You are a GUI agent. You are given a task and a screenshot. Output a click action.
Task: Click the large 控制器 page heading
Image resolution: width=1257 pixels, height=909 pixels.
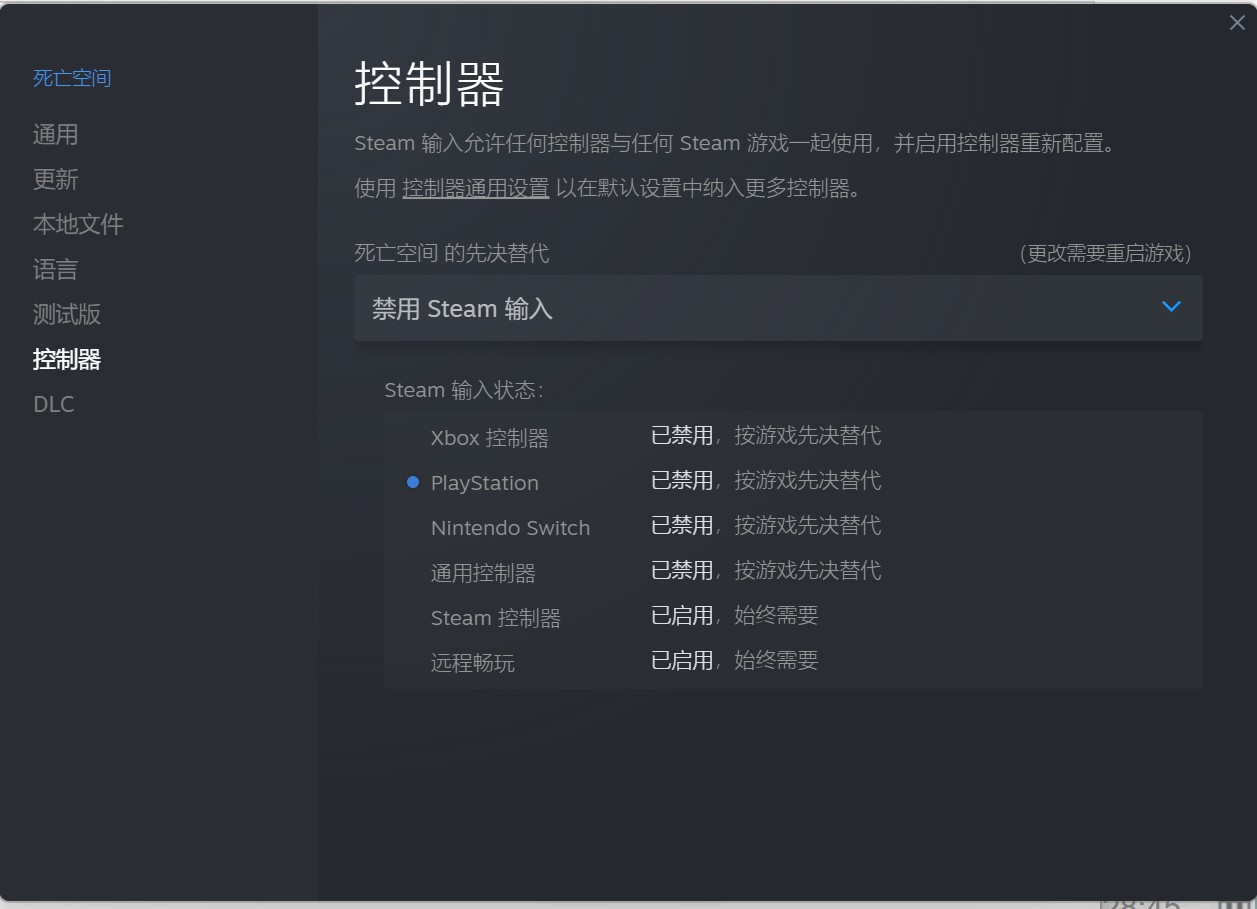coord(429,84)
